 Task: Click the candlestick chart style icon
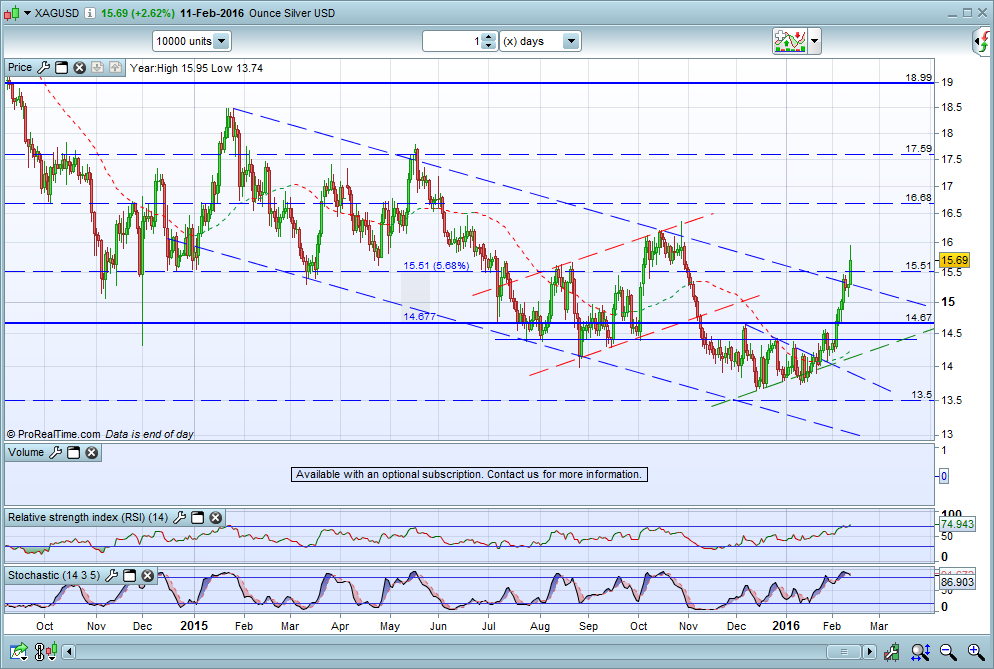click(12, 13)
